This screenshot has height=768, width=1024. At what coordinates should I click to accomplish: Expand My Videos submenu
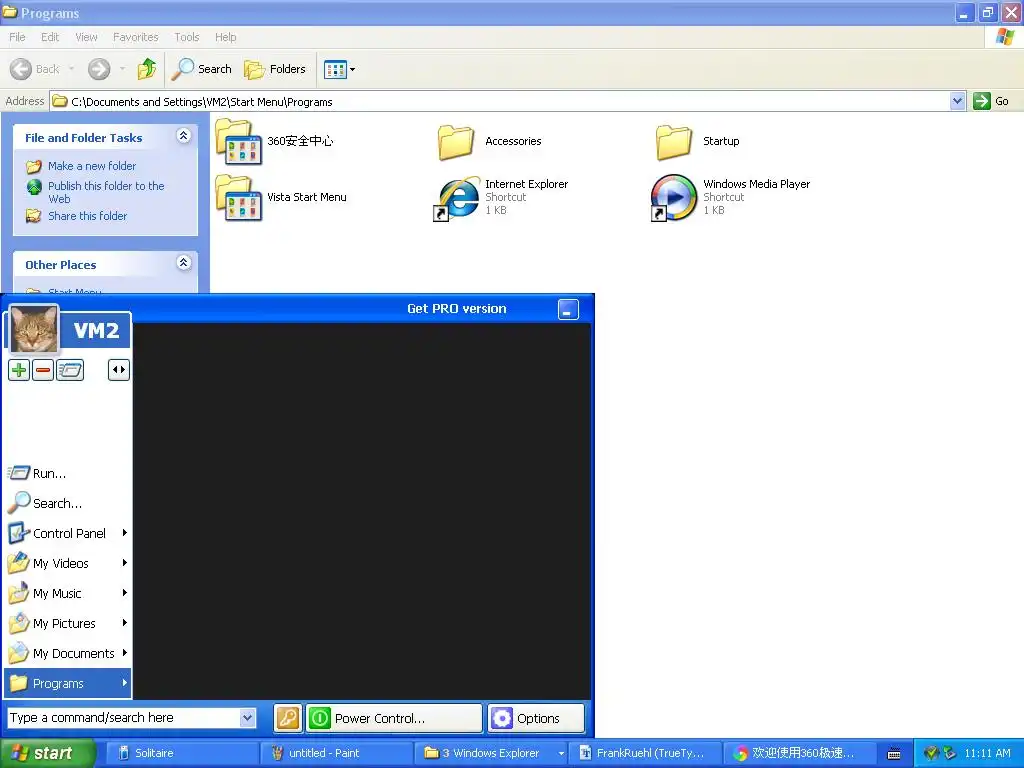point(68,564)
